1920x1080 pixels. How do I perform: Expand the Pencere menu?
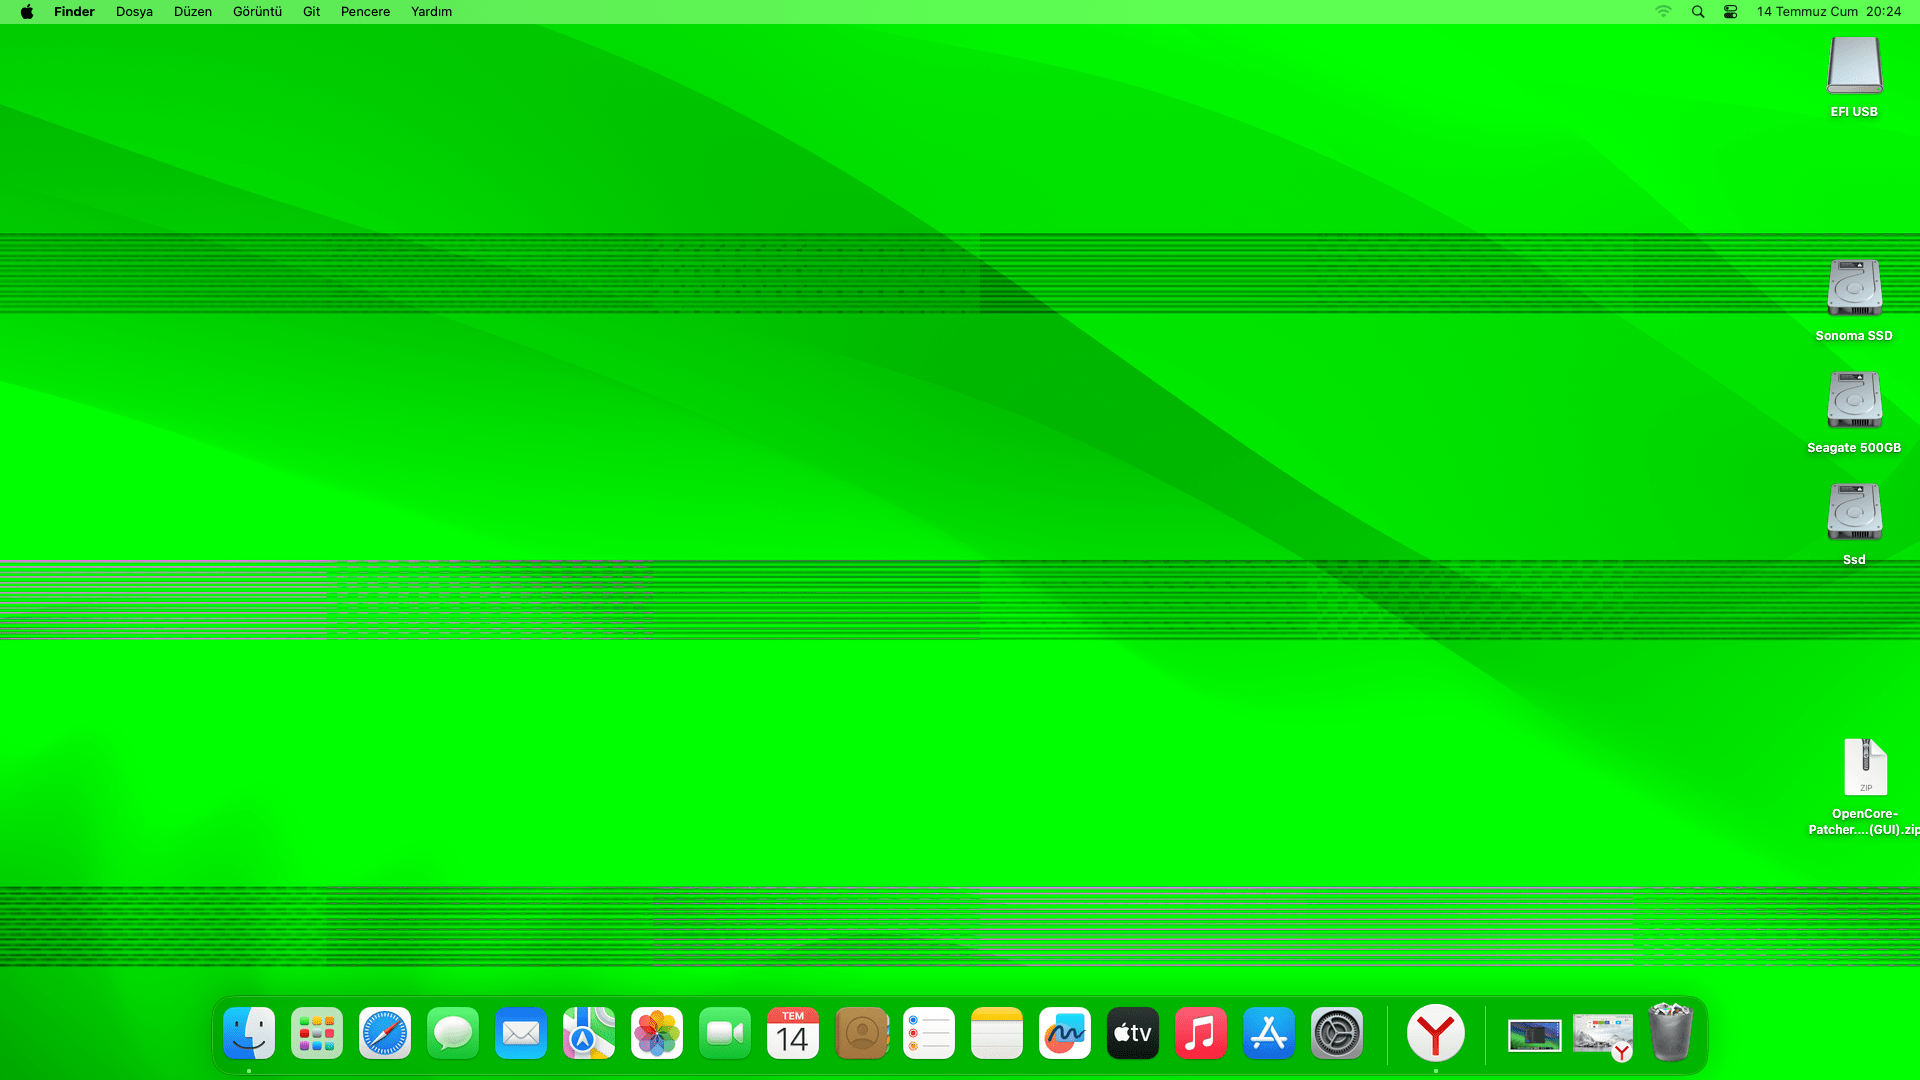(x=365, y=12)
